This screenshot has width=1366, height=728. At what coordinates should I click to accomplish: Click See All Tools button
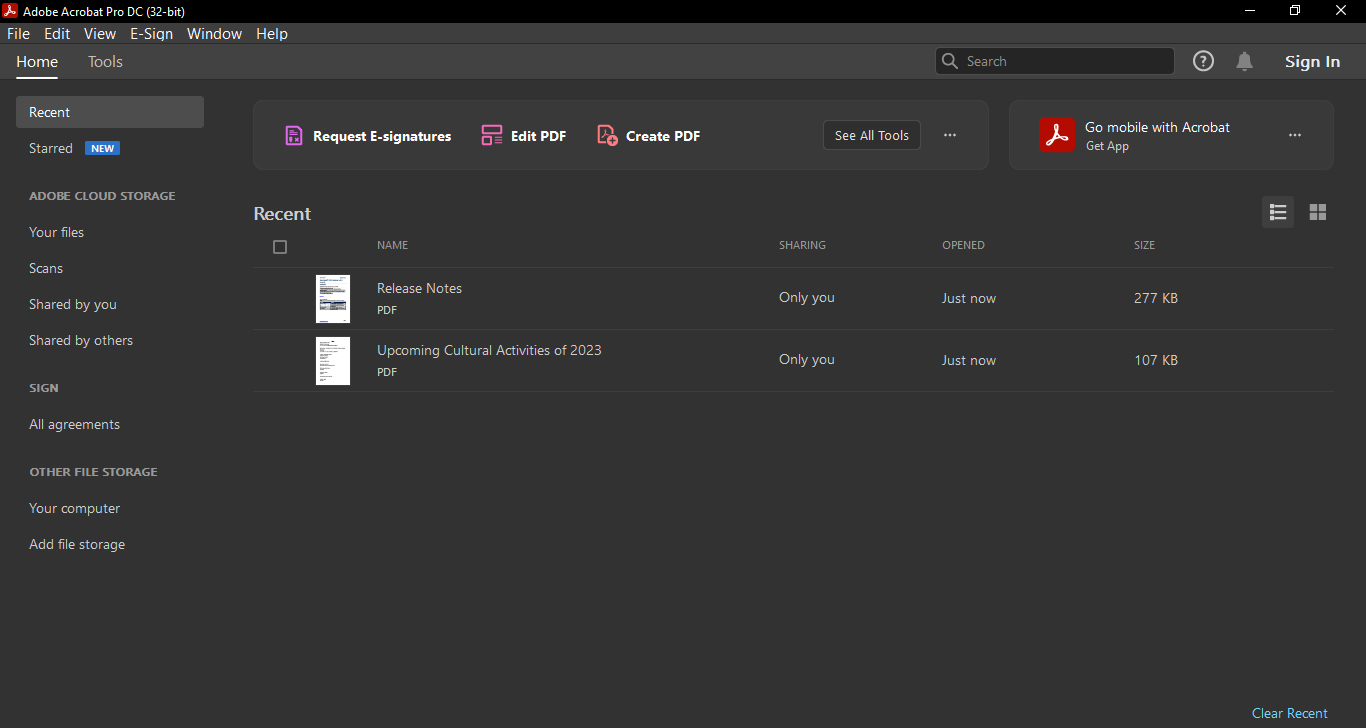(872, 135)
